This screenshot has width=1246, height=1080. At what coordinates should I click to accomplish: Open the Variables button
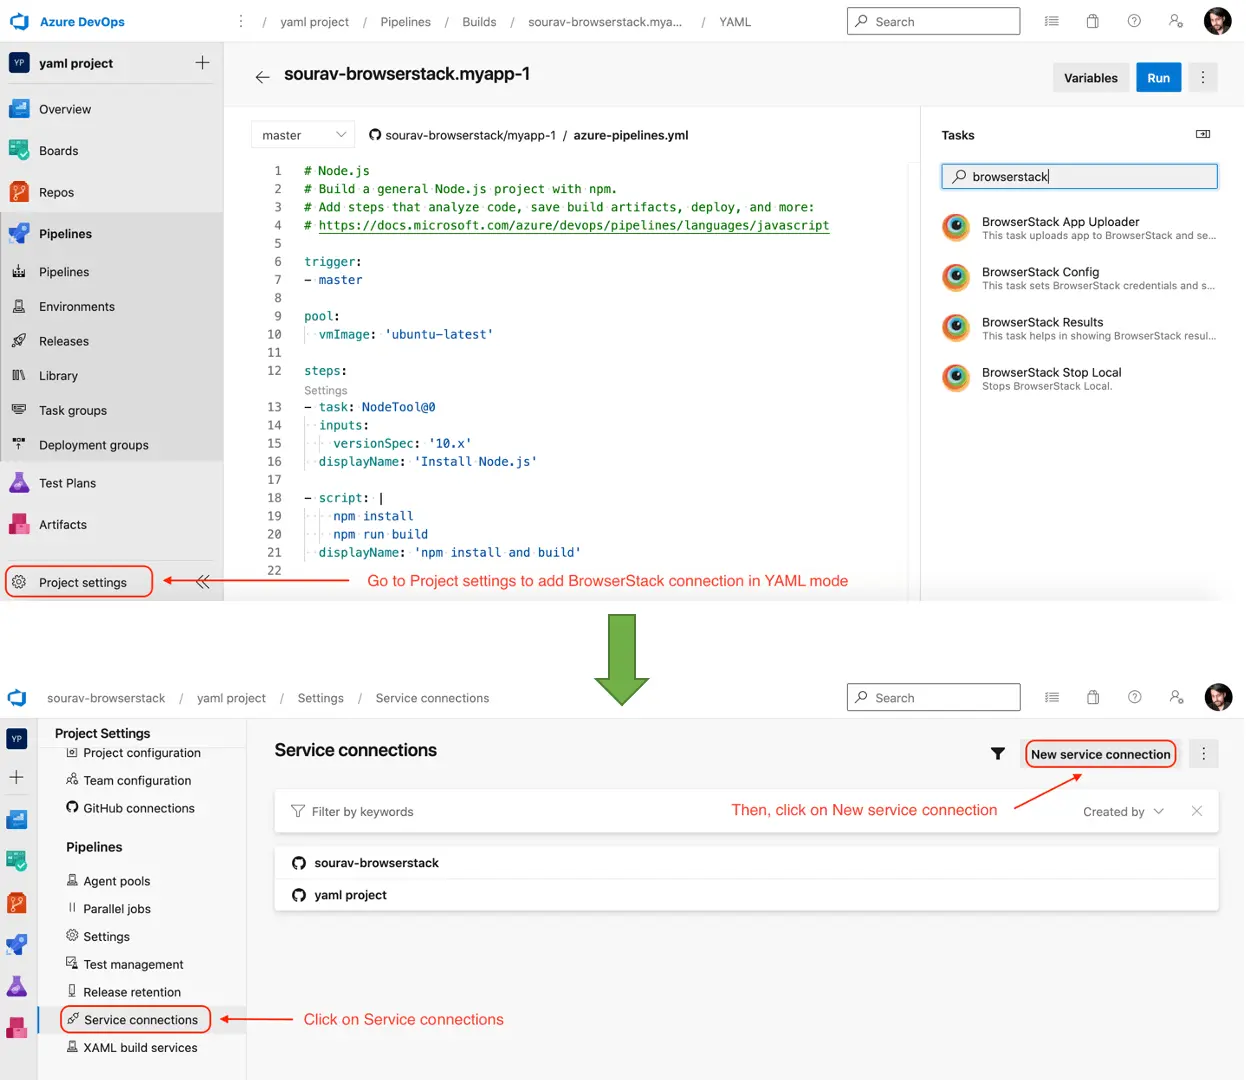pyautogui.click(x=1090, y=78)
